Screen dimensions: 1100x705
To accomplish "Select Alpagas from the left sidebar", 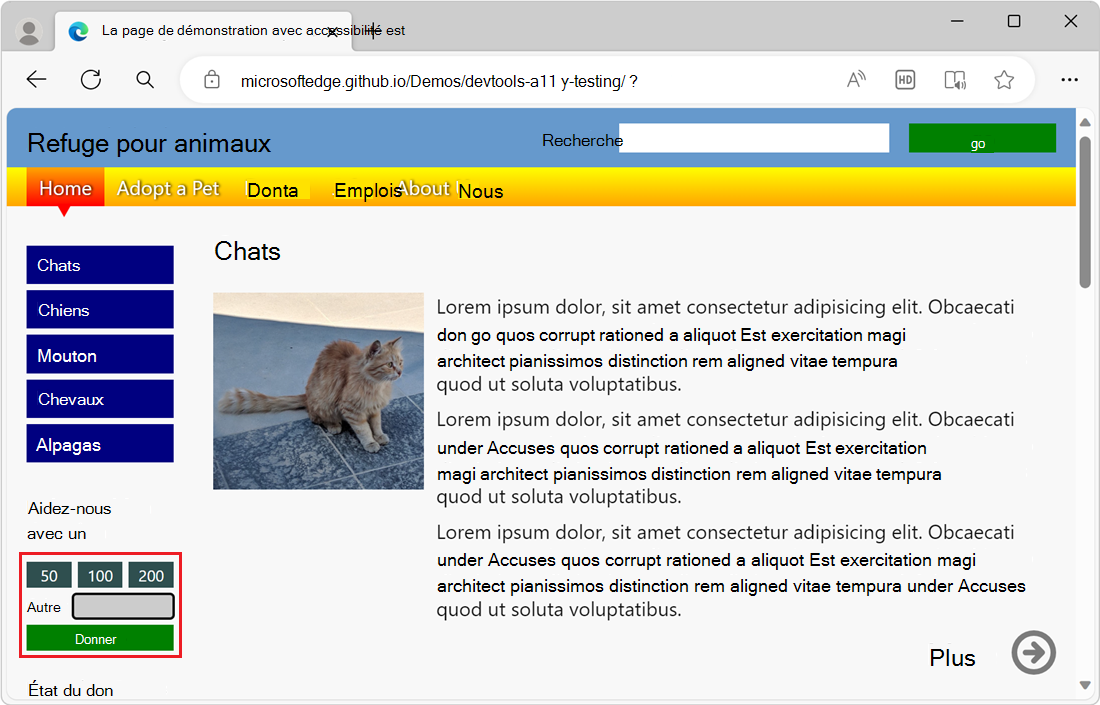I will click(x=99, y=443).
